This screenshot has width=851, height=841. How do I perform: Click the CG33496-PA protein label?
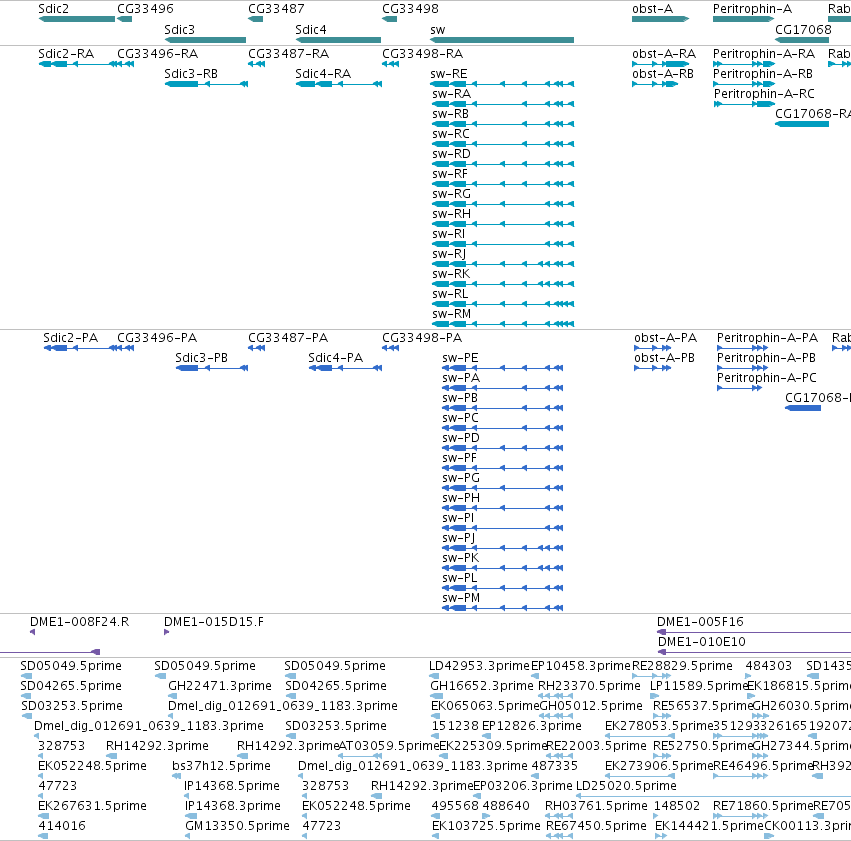click(x=157, y=338)
